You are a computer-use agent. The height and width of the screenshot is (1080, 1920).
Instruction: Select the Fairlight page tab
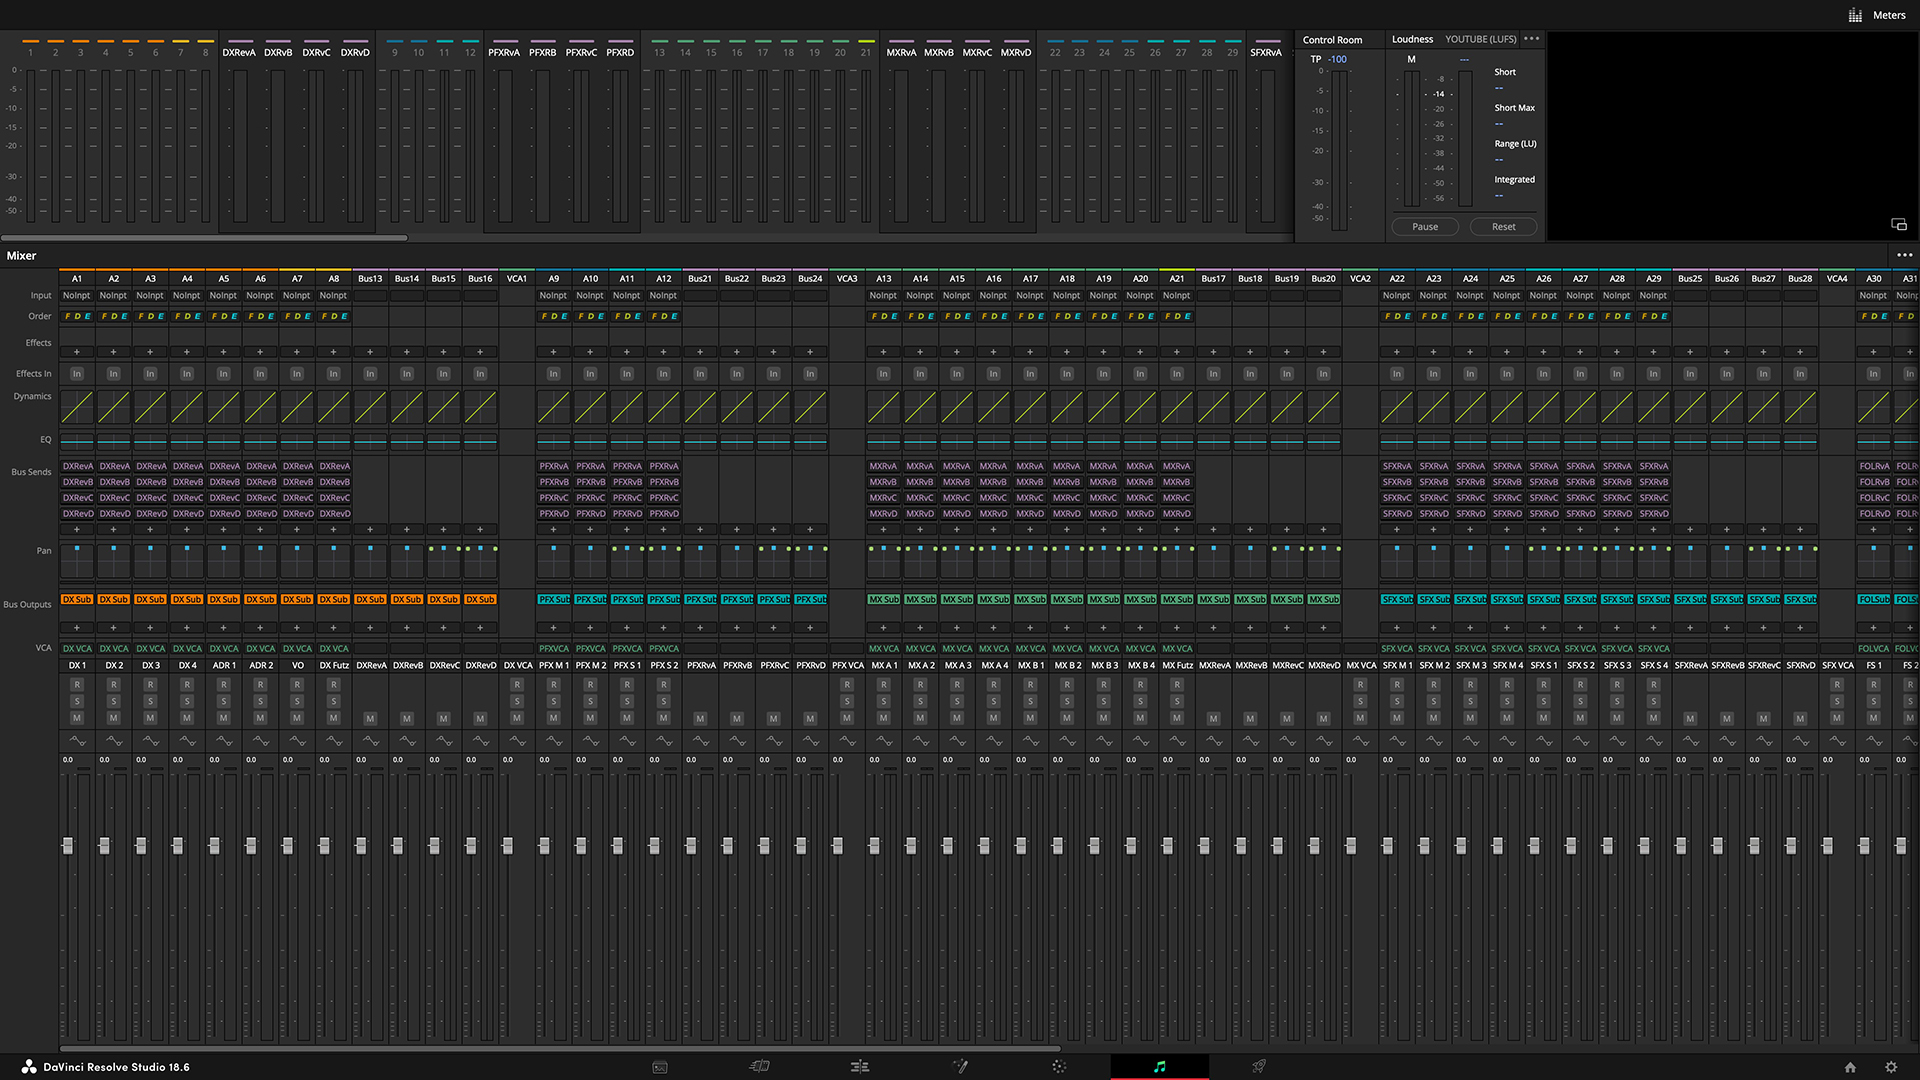(1159, 1067)
